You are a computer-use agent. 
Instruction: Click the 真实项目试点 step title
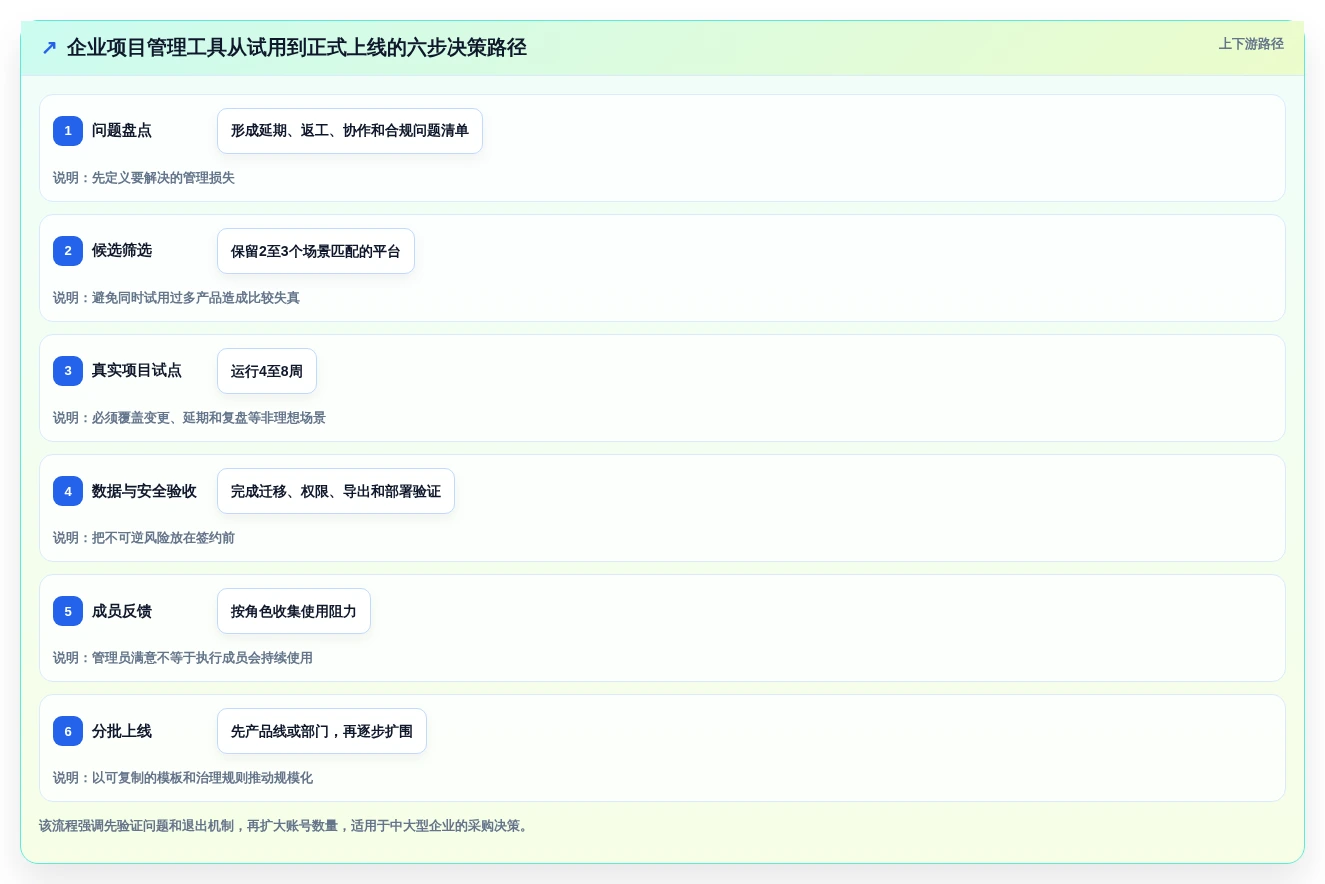tap(137, 371)
